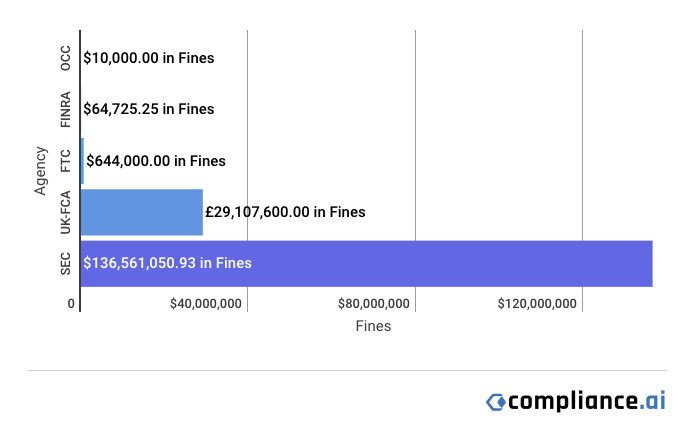
Task: Click the $644,000.00 in Fines label
Action: coord(156,161)
